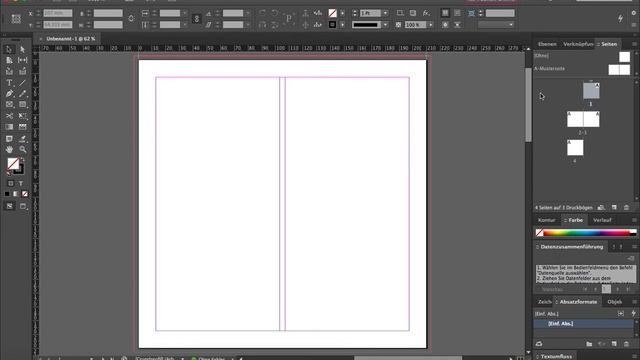
Task: Switch to the Kontur tab
Action: (547, 220)
